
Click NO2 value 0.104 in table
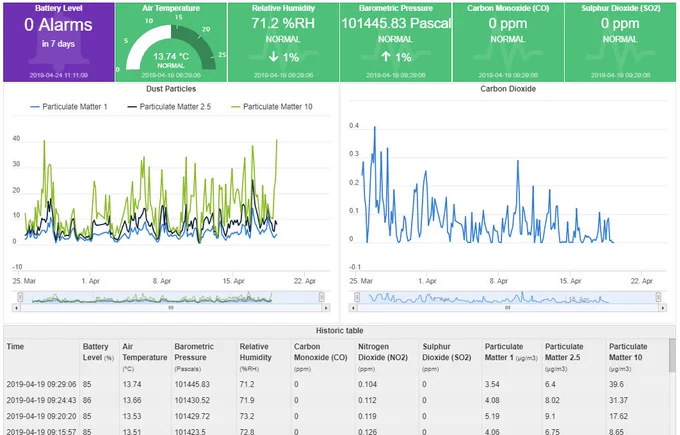pos(367,384)
